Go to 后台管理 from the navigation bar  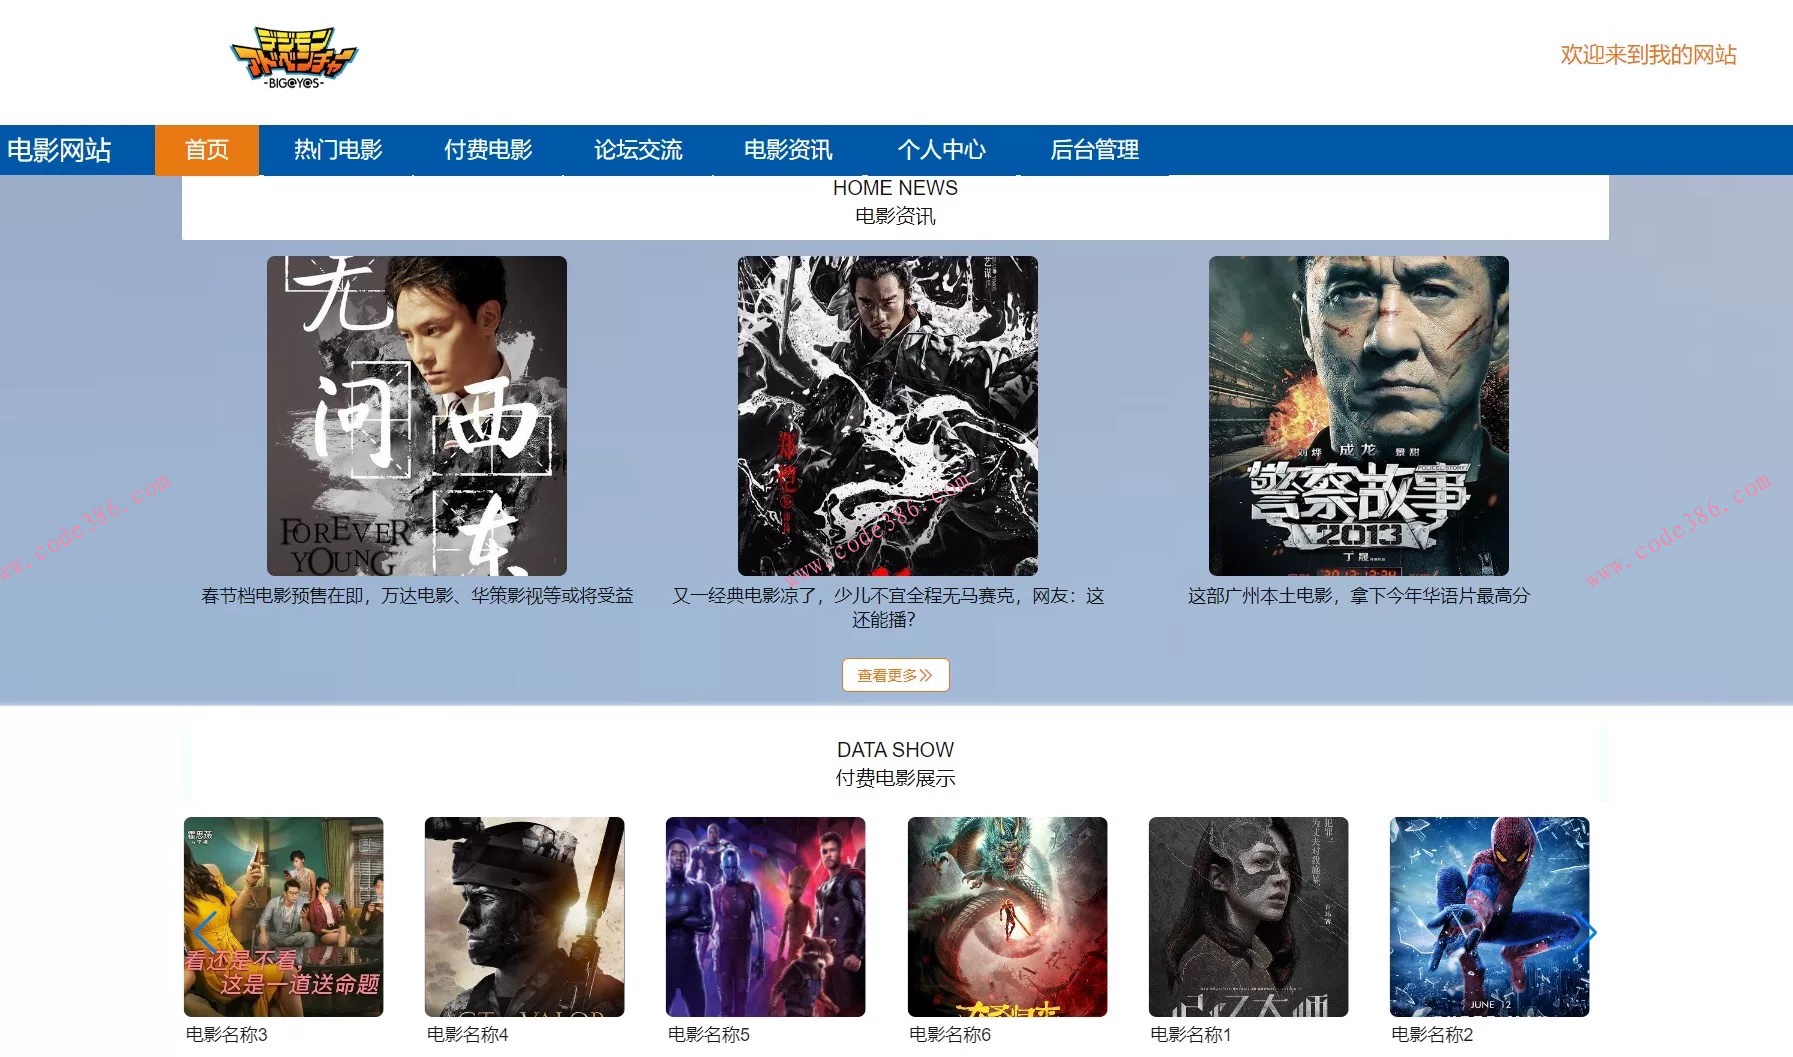(1094, 150)
